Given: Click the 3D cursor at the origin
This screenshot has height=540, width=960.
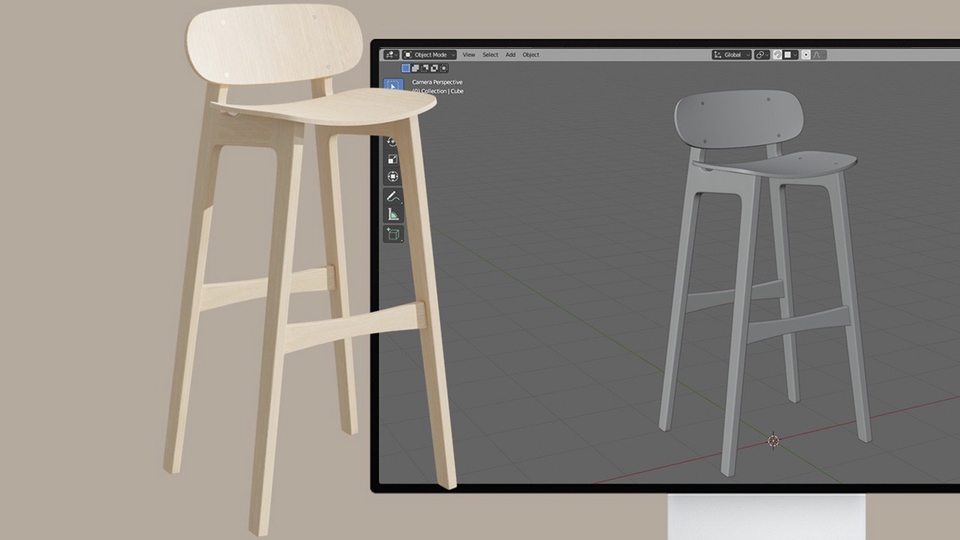Looking at the screenshot, I should (773, 440).
